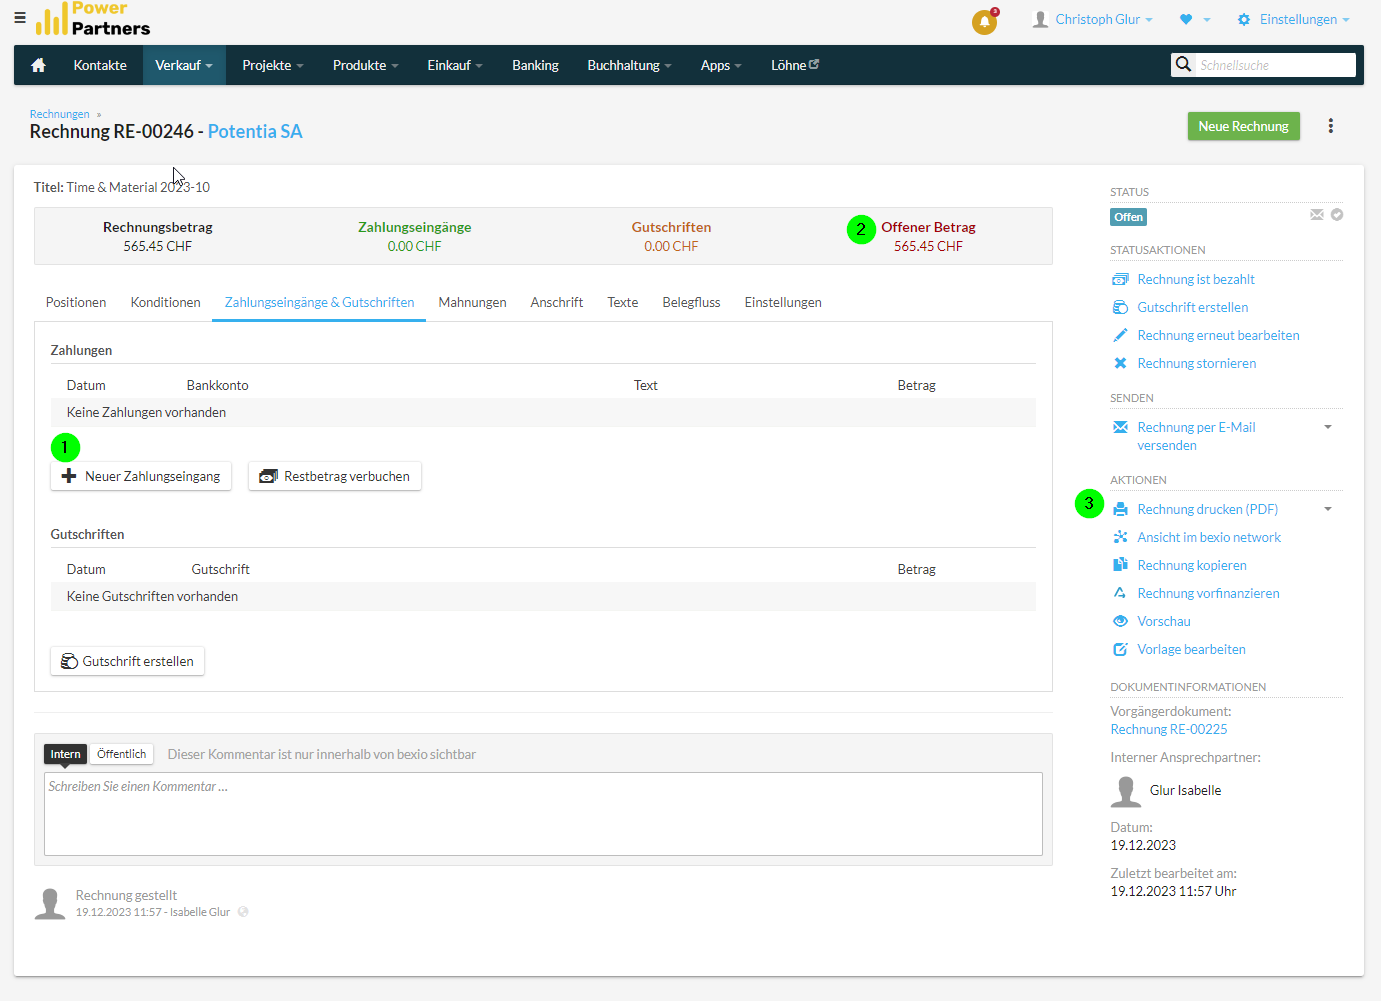Click Gutschrift erstellen button below table
Image resolution: width=1381 pixels, height=1001 pixels.
click(x=128, y=661)
